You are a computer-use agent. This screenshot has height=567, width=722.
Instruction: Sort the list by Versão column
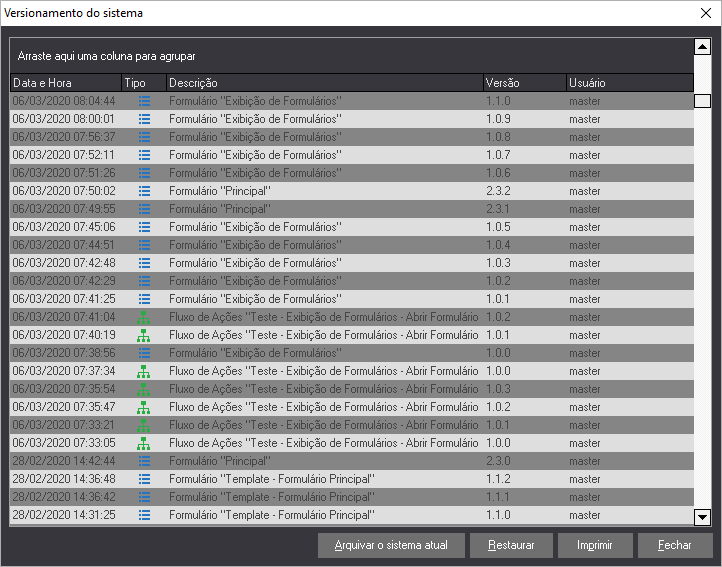522,83
